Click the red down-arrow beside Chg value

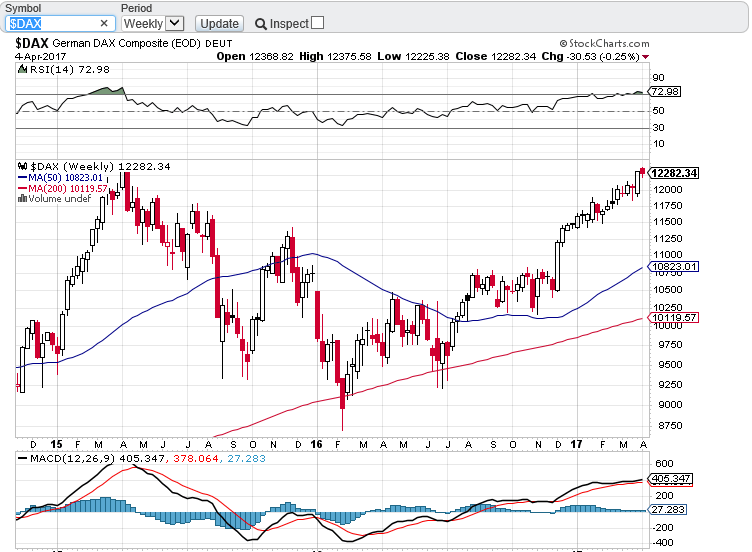click(646, 57)
